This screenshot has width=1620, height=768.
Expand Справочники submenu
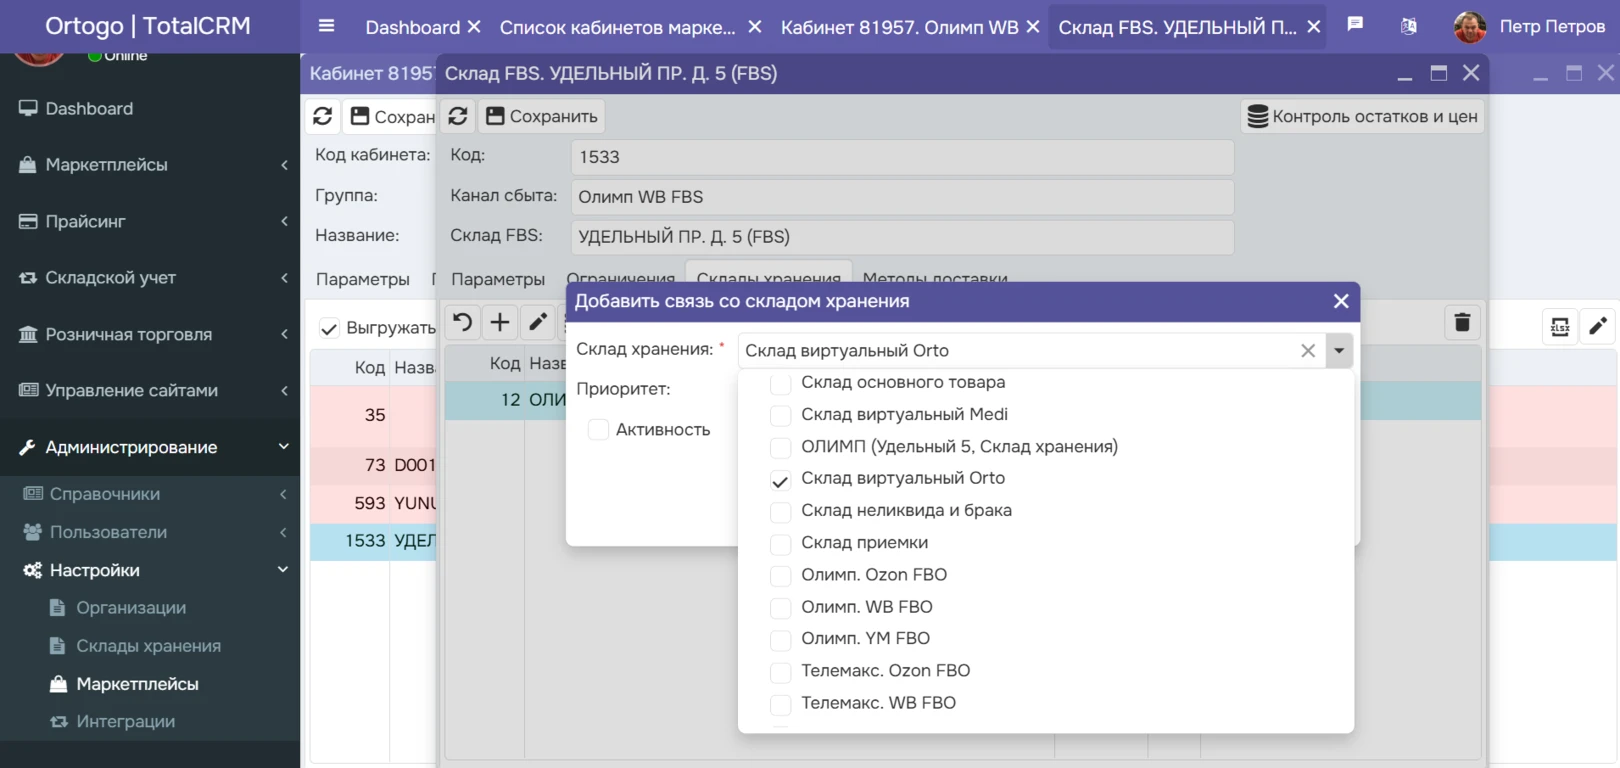pyautogui.click(x=150, y=494)
